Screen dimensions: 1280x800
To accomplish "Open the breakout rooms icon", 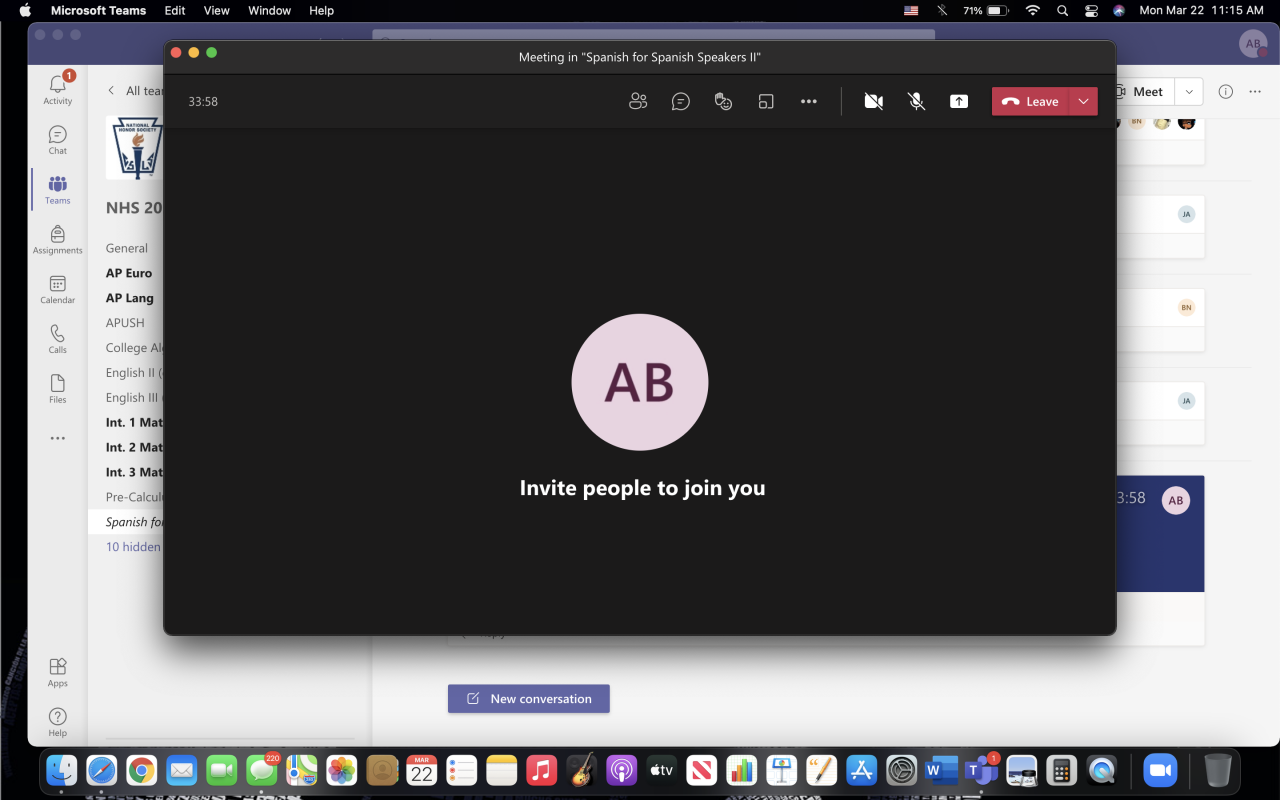I will tap(766, 101).
